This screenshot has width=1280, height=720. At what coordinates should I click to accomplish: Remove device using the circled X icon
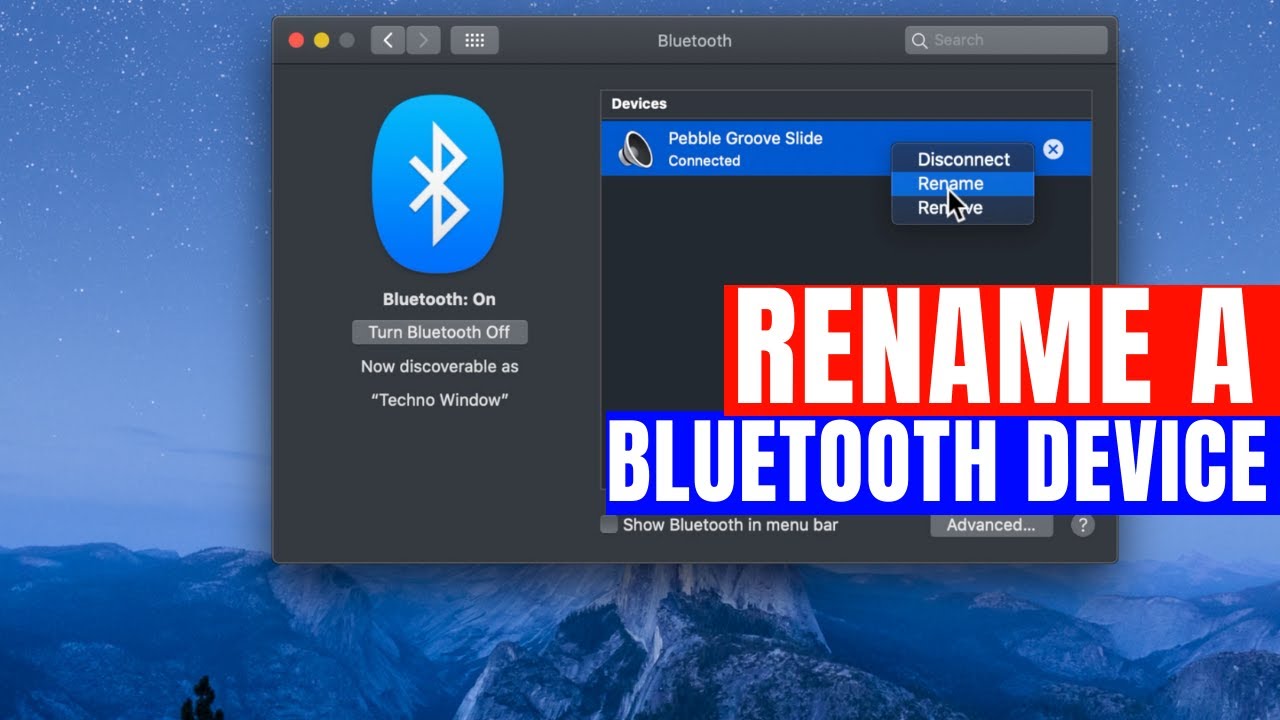point(1053,149)
